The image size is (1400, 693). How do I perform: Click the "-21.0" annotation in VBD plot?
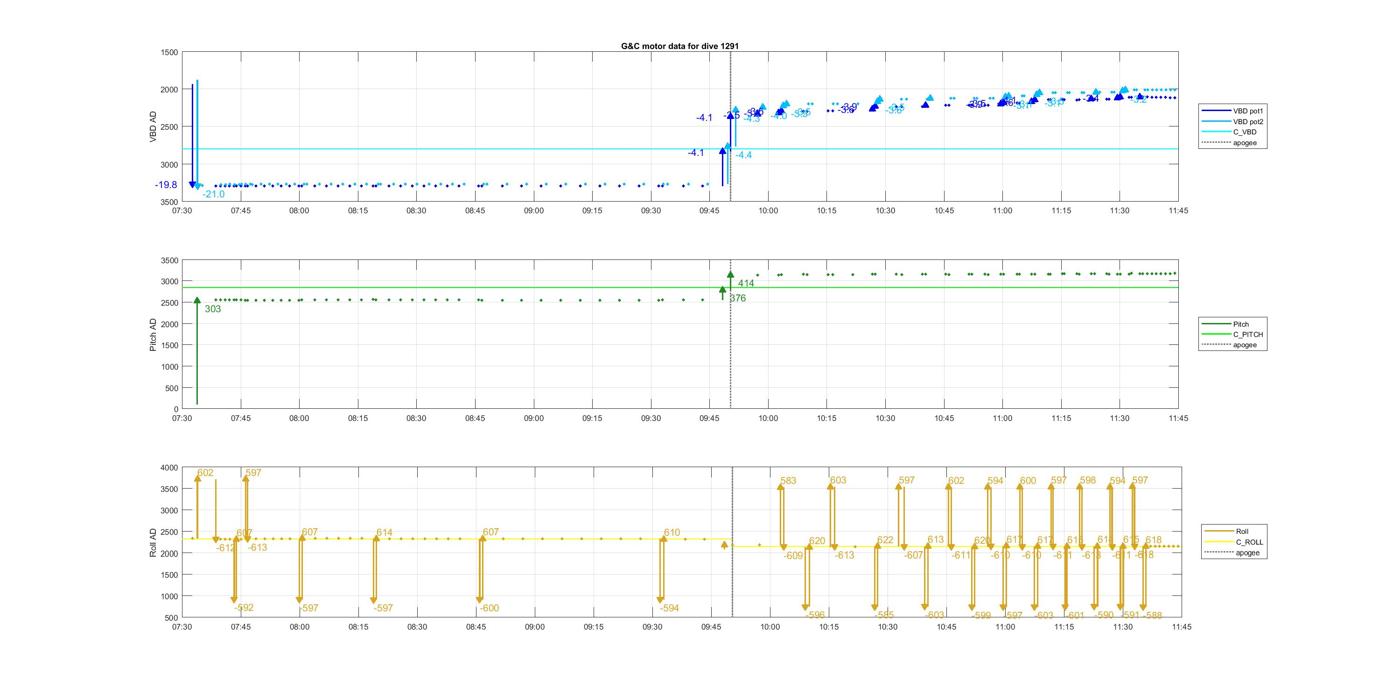pyautogui.click(x=213, y=194)
